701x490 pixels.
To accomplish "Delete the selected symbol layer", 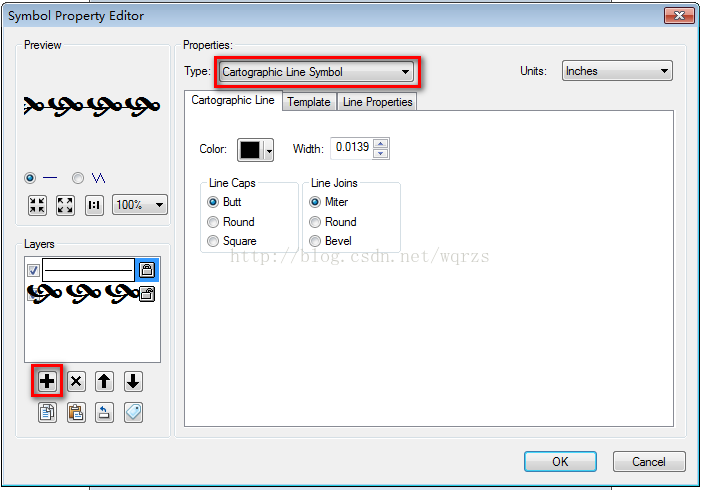I will [76, 382].
